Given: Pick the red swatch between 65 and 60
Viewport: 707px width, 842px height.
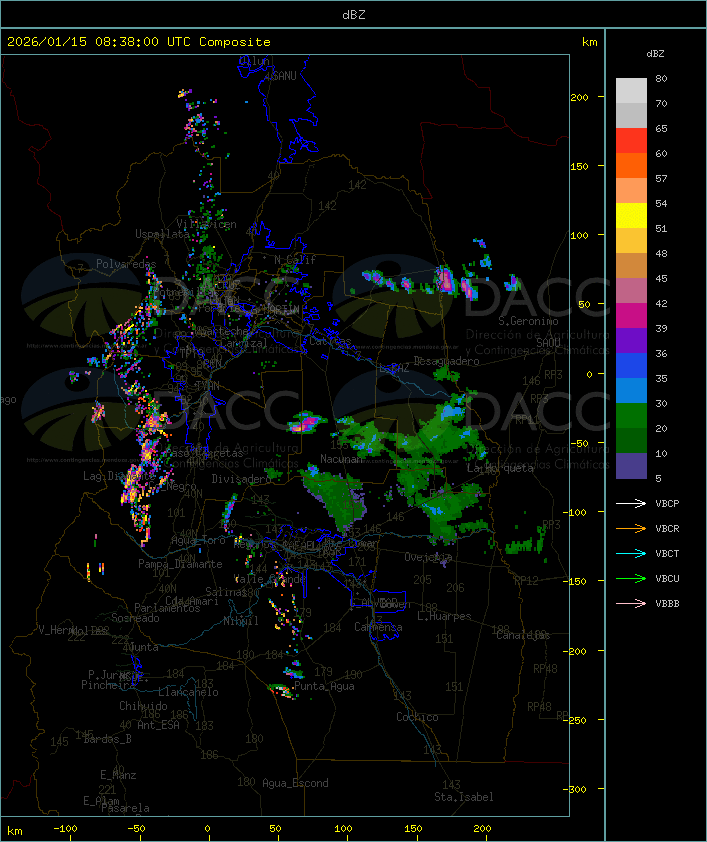Looking at the screenshot, I should pyautogui.click(x=631, y=140).
